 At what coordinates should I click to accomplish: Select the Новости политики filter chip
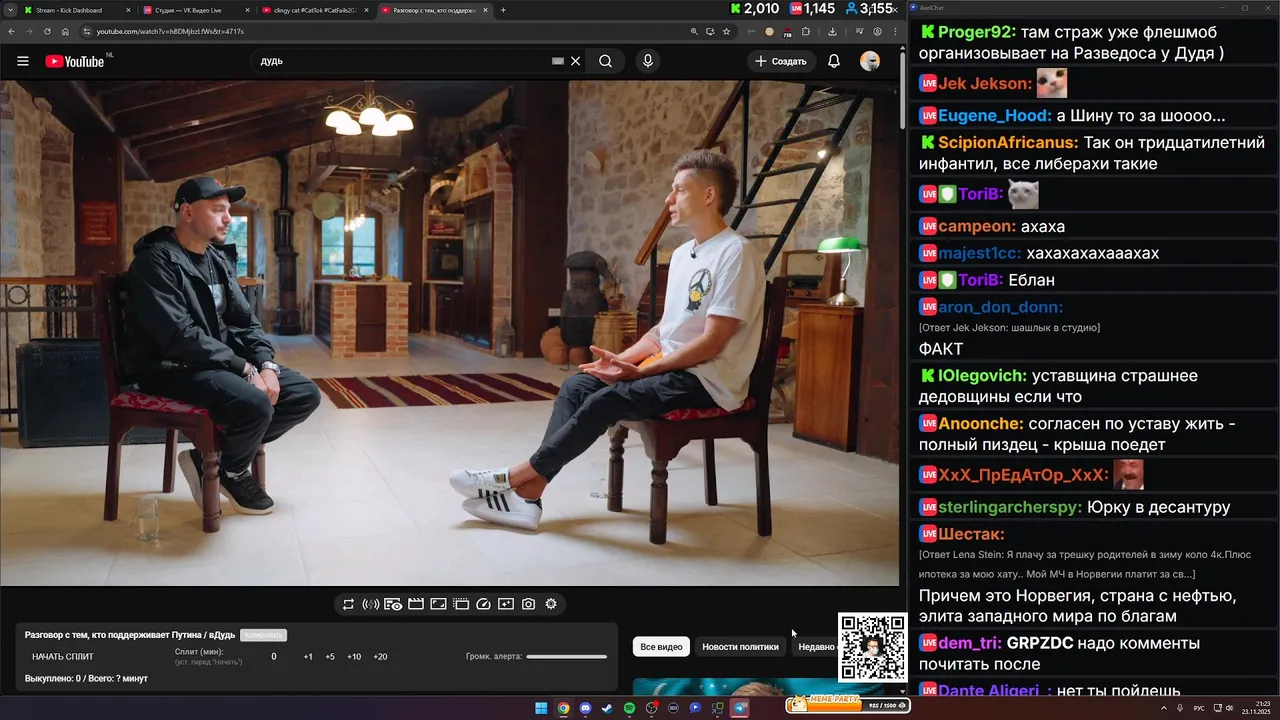pyautogui.click(x=740, y=647)
